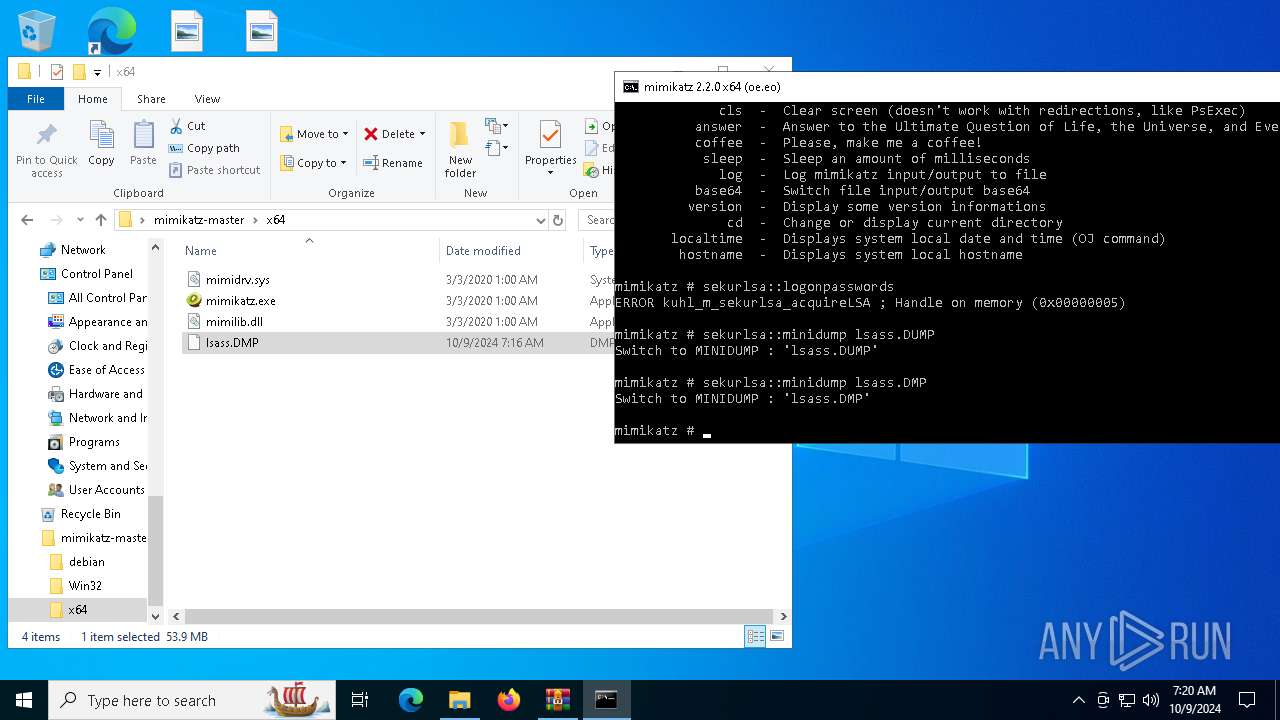Select mimidrv.sys file
Image resolution: width=1280 pixels, height=720 pixels.
237,280
